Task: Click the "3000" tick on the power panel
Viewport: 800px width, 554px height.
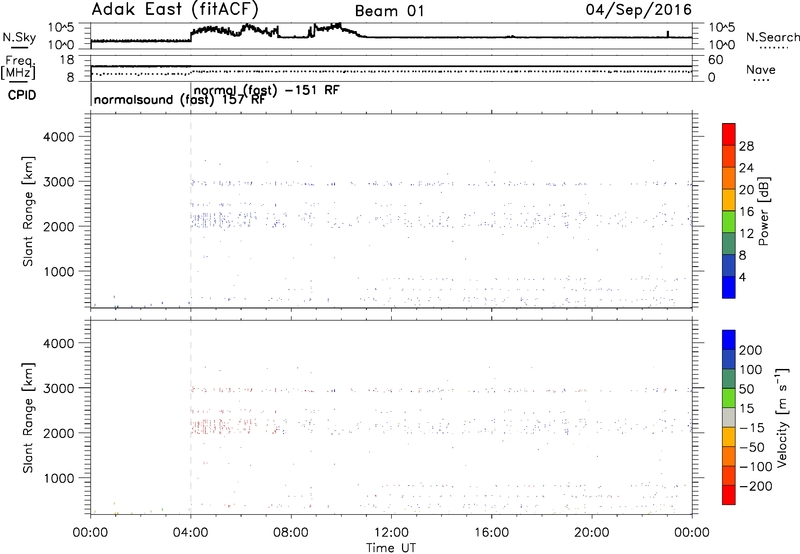Action: 59,182
